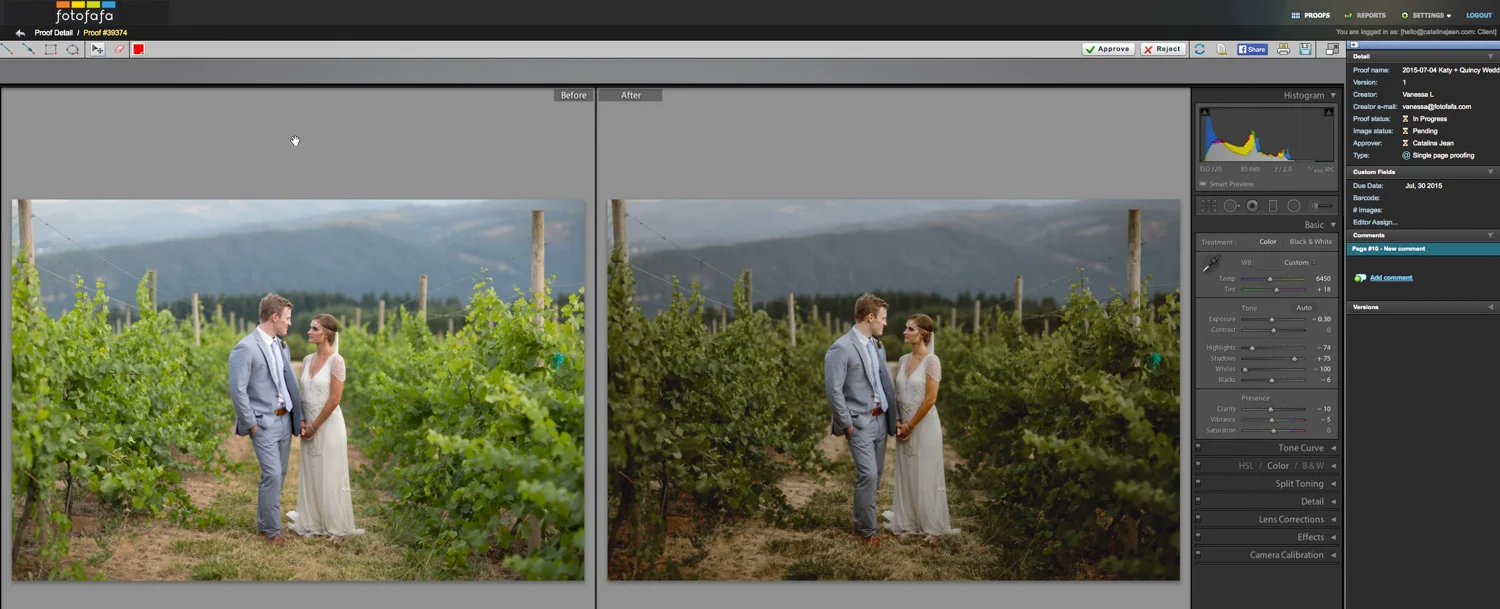Screen dimensions: 1500x609
Task: Open the WB Custom preset dropdown
Action: tap(1299, 262)
